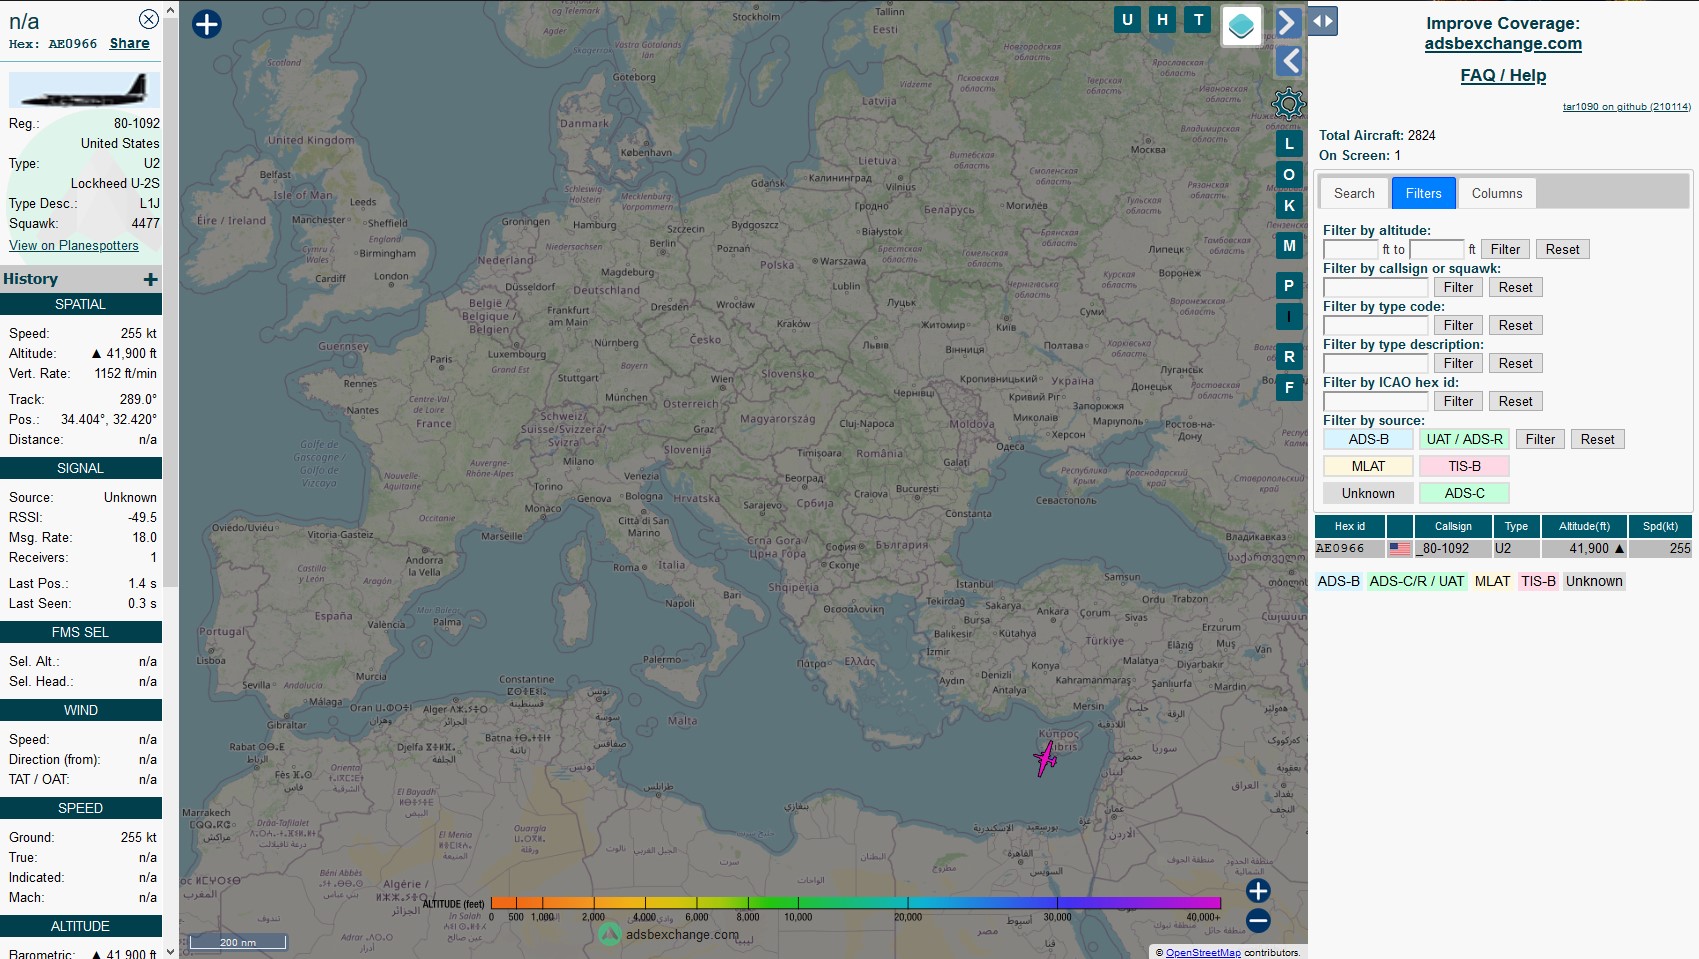Select the ADS-B source option

(x=1368, y=439)
